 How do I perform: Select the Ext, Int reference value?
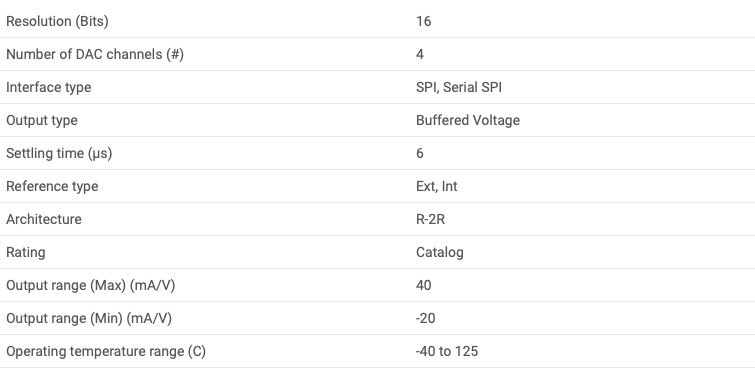[437, 186]
